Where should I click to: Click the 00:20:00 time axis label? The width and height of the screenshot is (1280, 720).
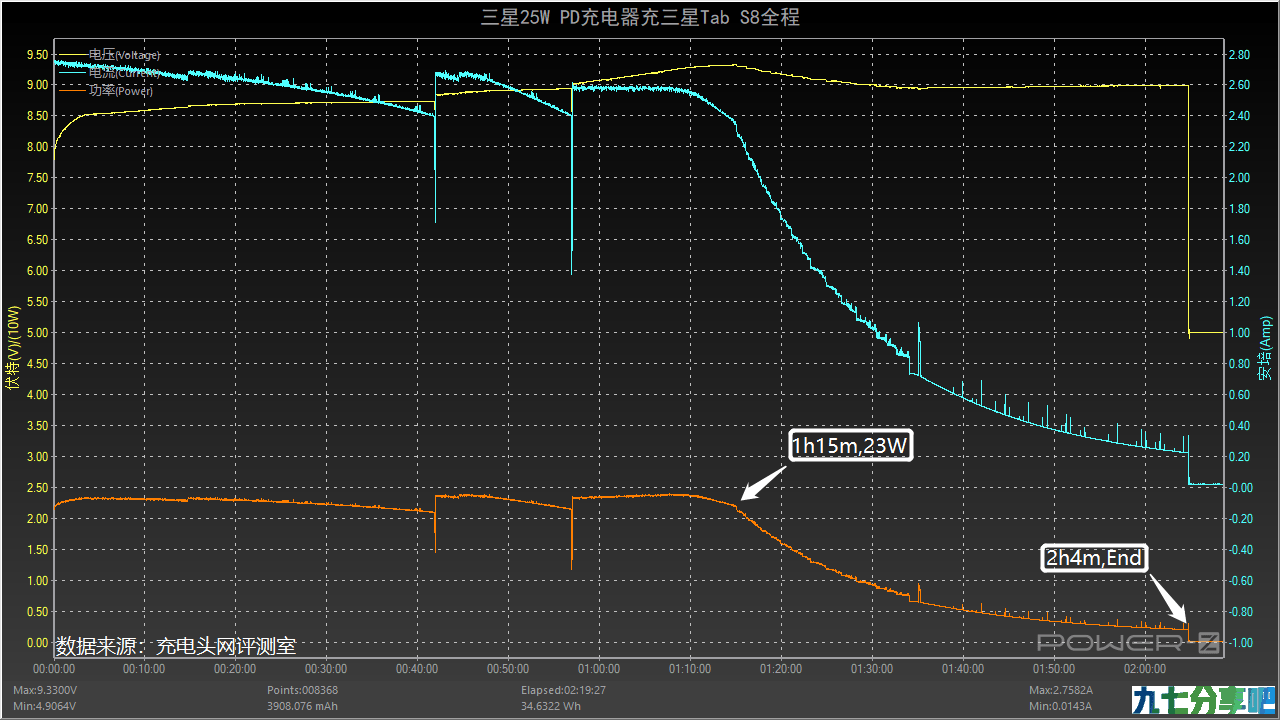pos(236,669)
